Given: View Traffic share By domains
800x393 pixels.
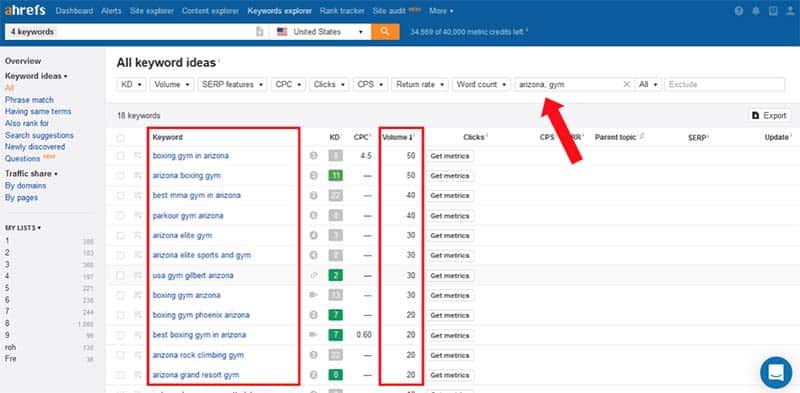Looking at the screenshot, I should pyautogui.click(x=26, y=186).
